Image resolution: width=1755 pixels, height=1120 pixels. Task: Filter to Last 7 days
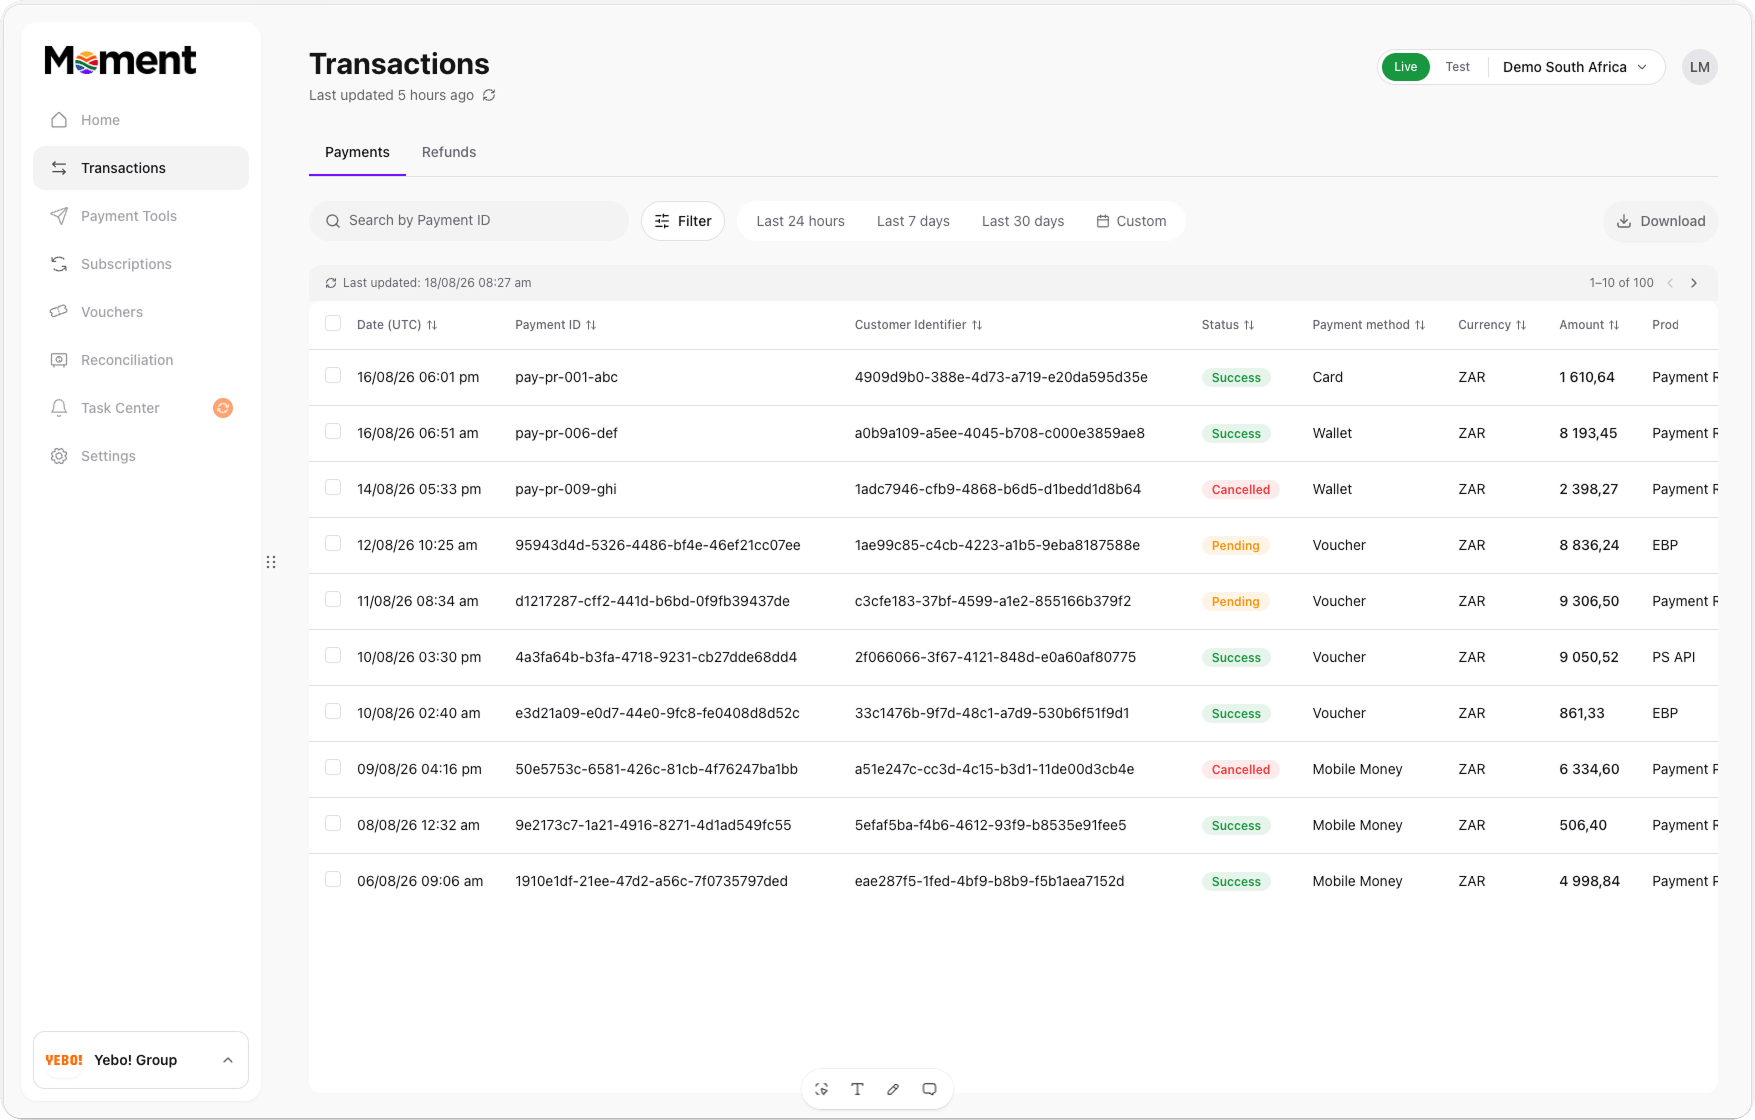(x=913, y=221)
